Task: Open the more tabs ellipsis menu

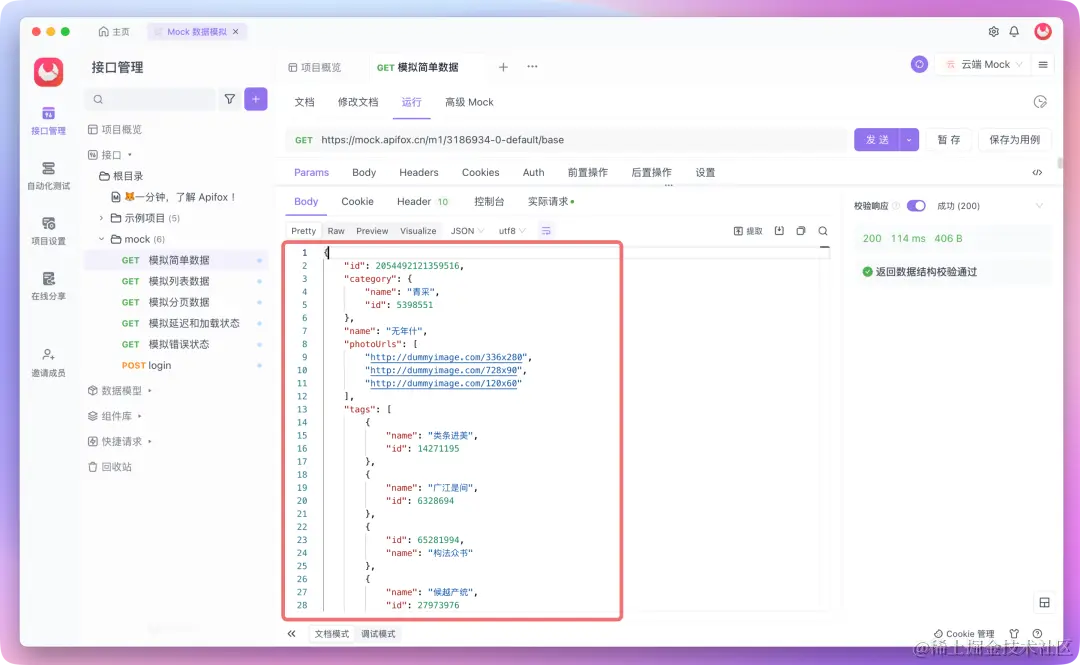Action: pyautogui.click(x=532, y=67)
